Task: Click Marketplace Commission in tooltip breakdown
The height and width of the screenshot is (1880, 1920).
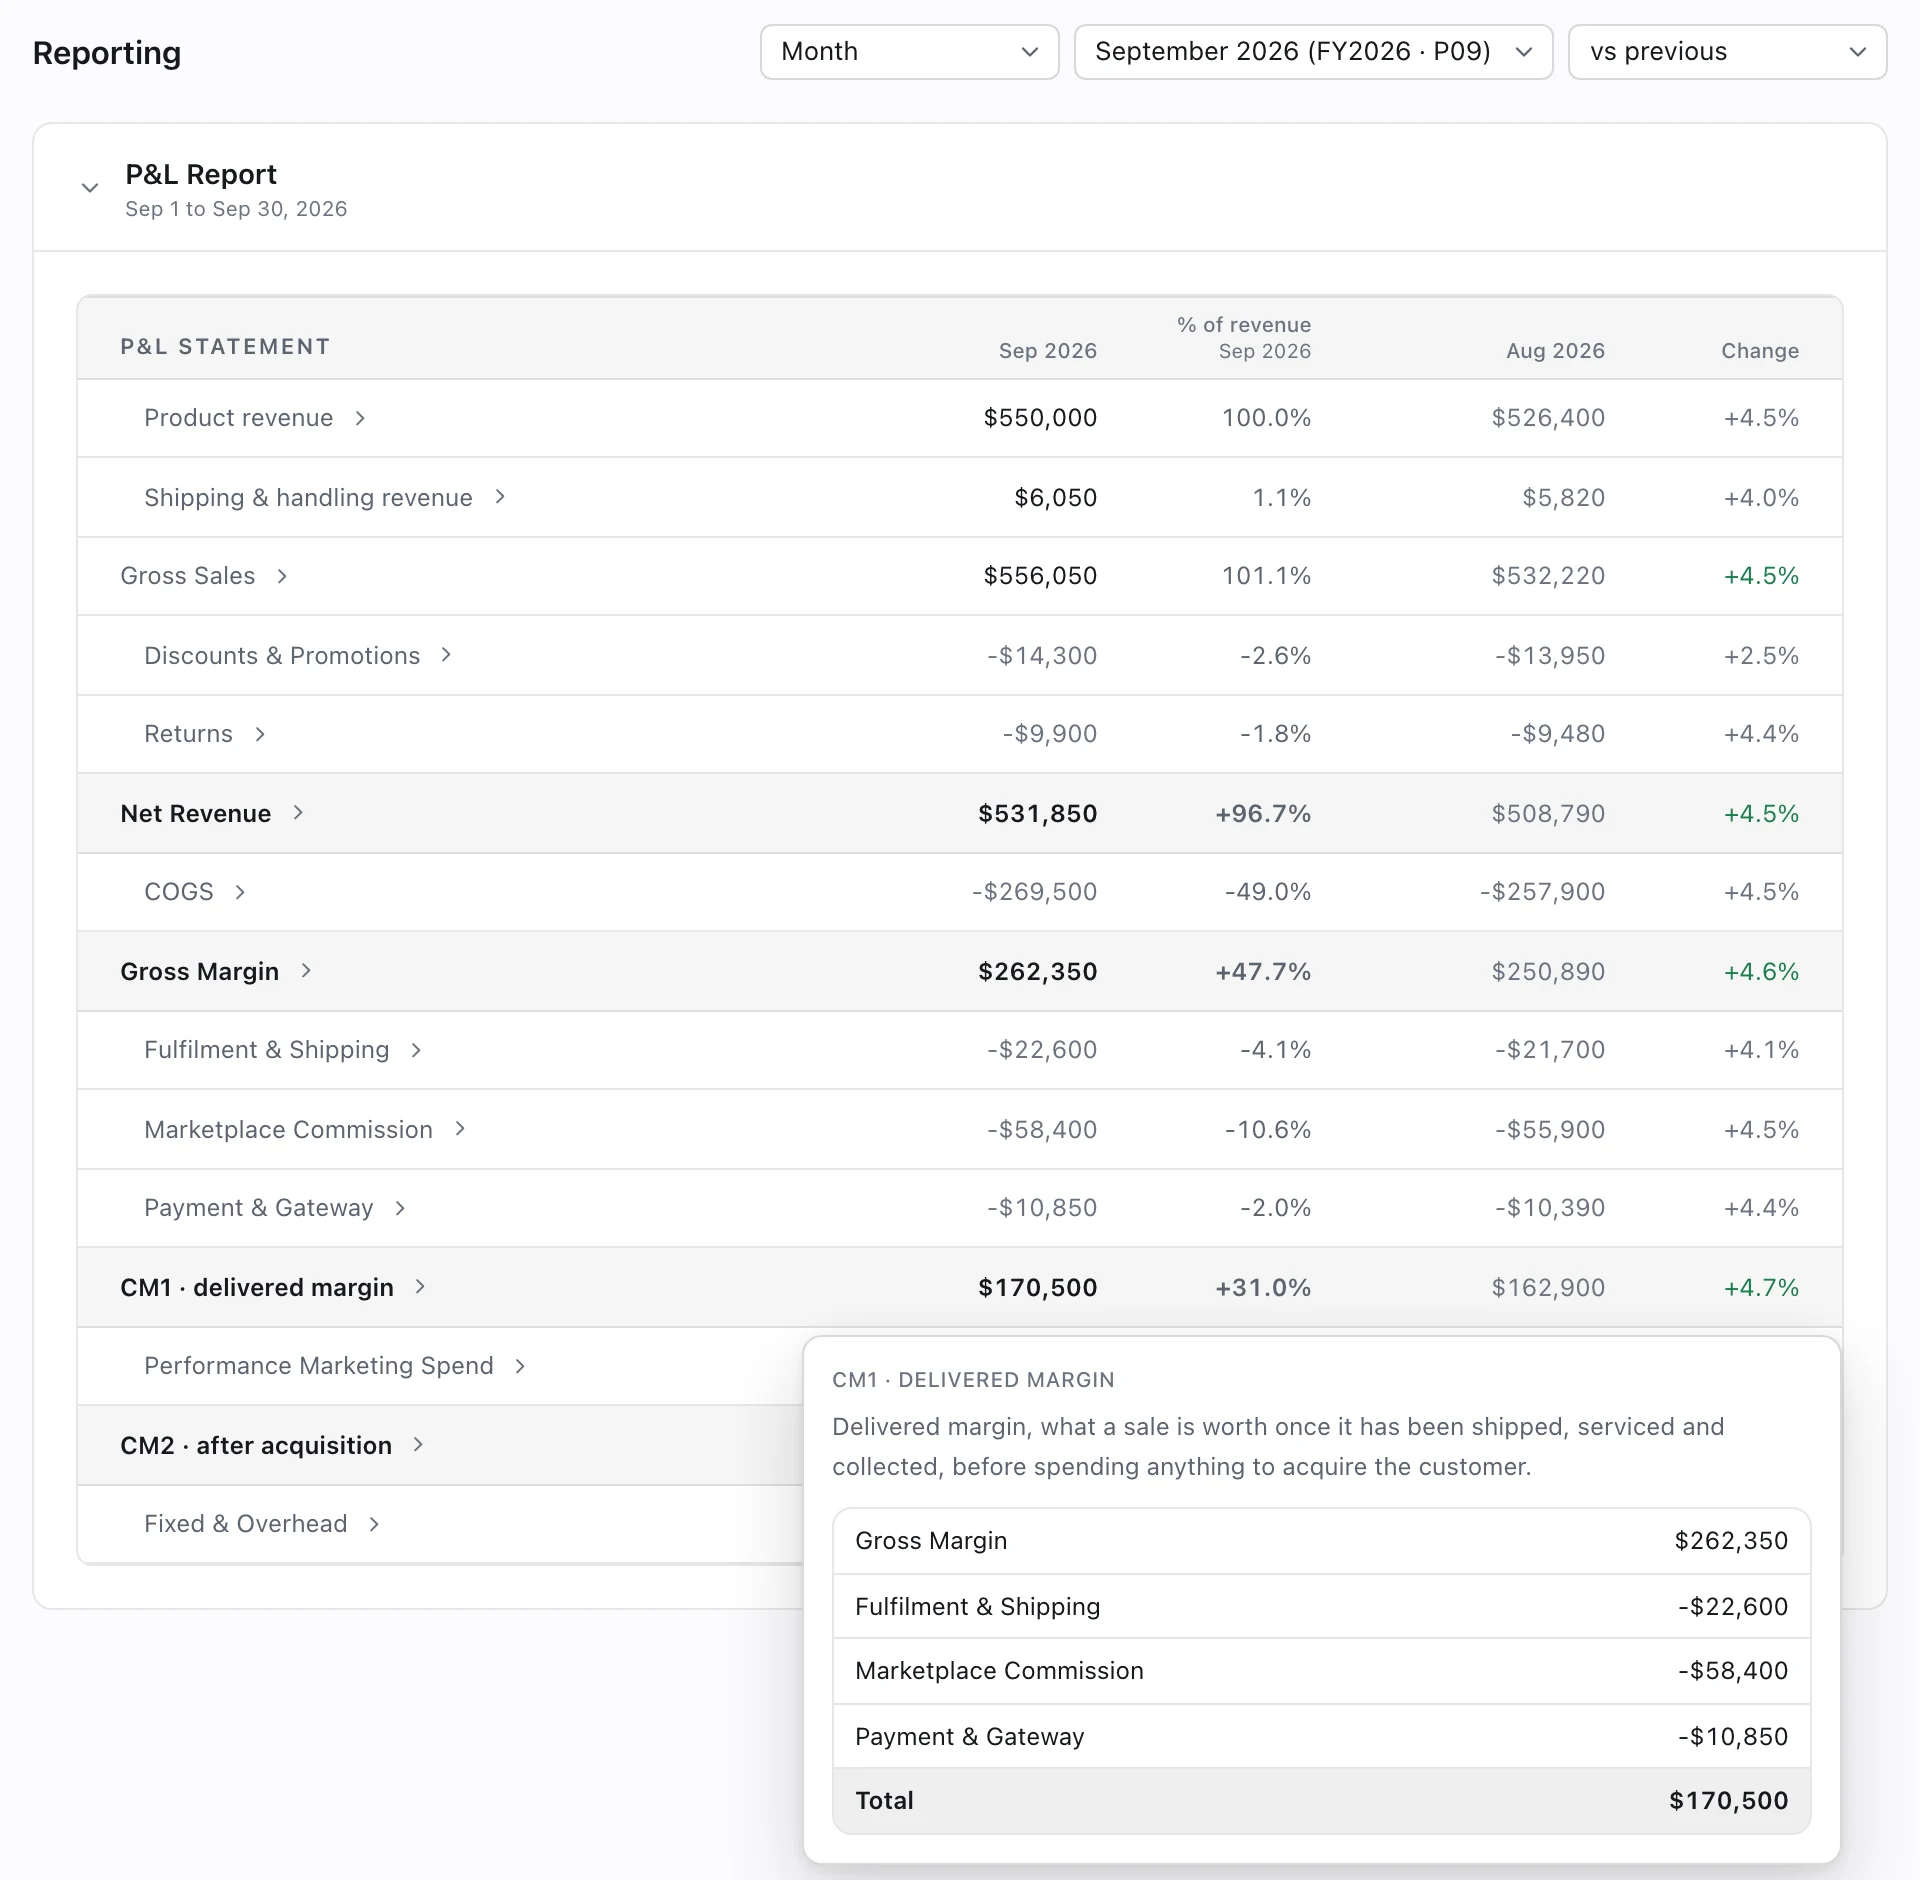Action: click(x=1321, y=1671)
